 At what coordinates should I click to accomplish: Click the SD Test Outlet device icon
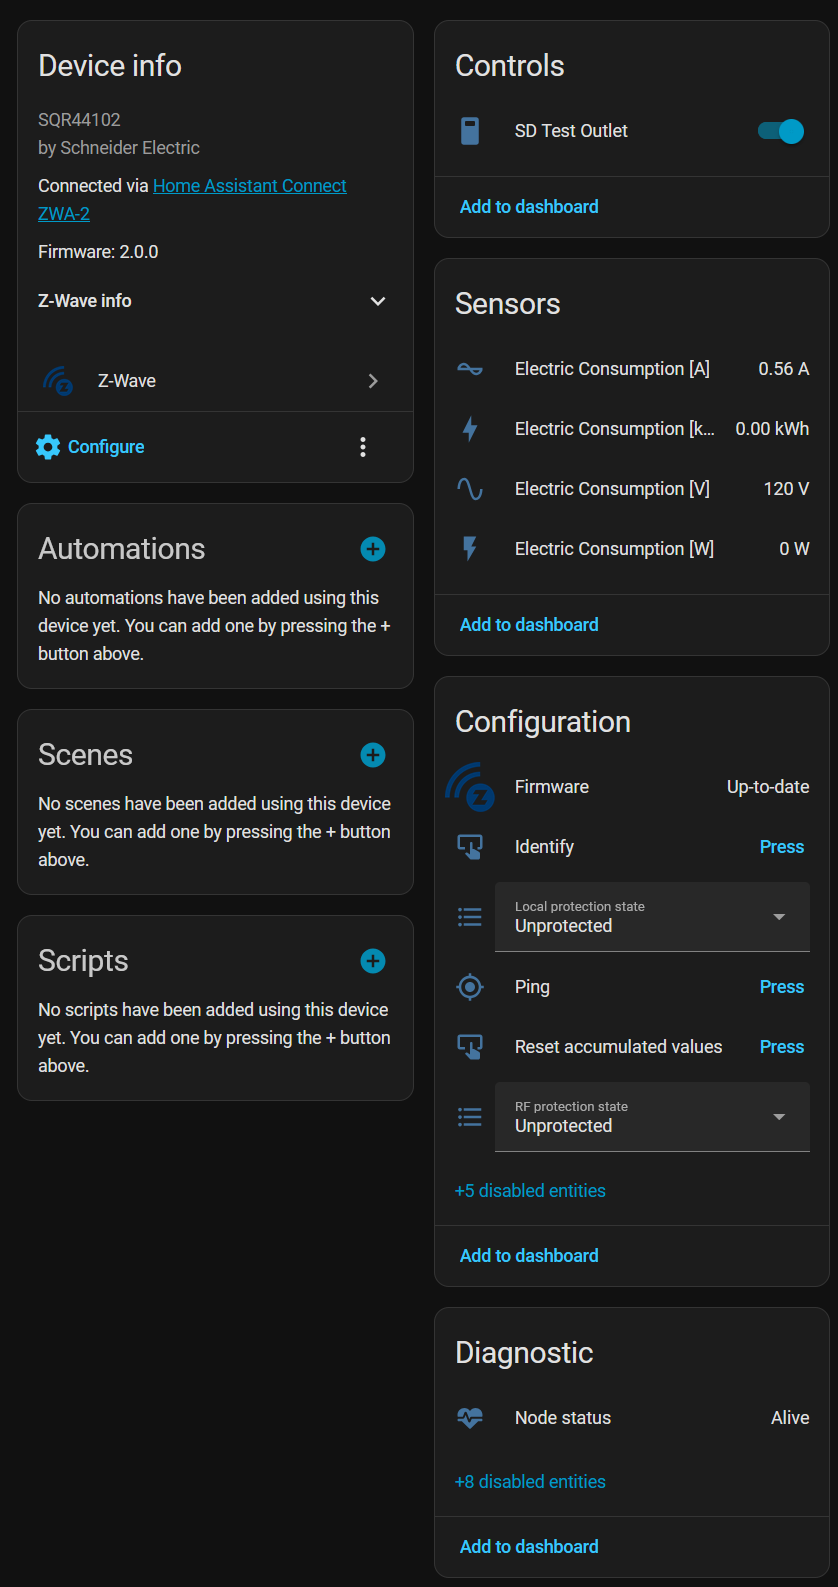[x=470, y=131]
